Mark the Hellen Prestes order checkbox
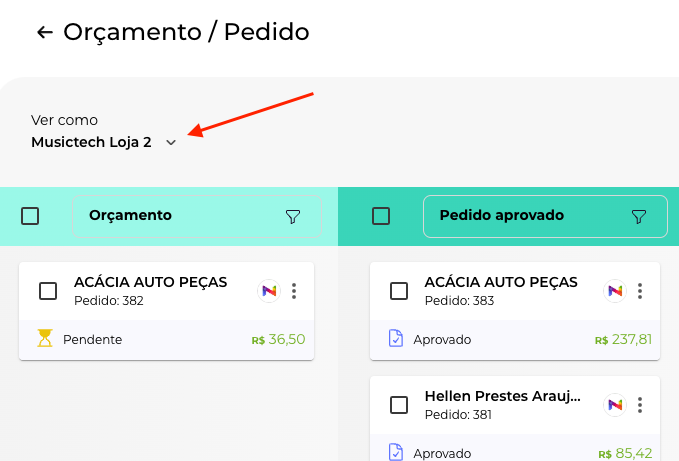679x461 pixels. tap(398, 405)
